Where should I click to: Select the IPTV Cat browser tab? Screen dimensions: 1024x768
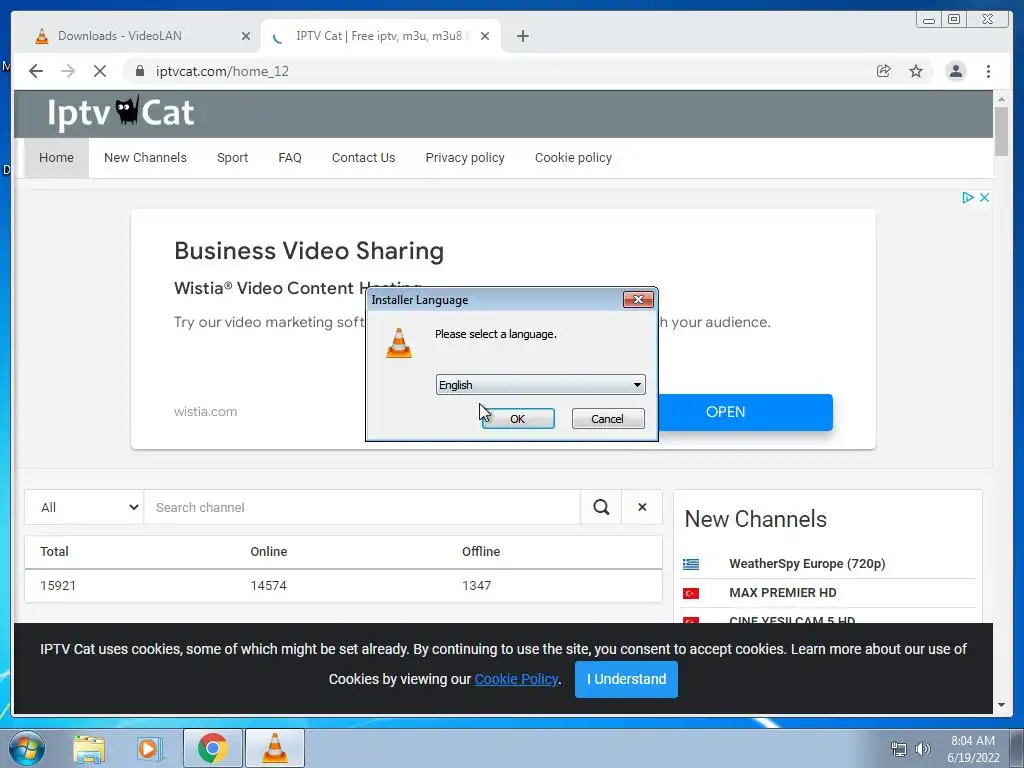point(379,36)
